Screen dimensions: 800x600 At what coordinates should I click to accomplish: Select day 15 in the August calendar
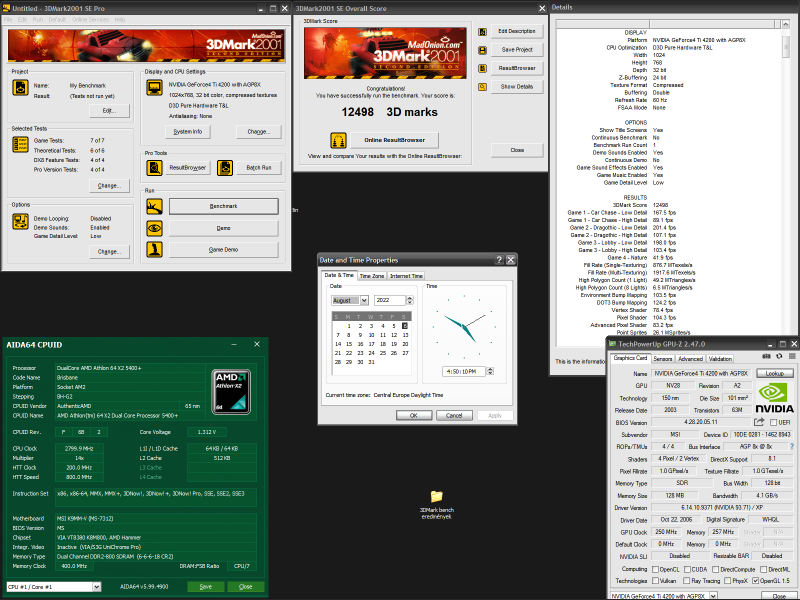tap(349, 344)
